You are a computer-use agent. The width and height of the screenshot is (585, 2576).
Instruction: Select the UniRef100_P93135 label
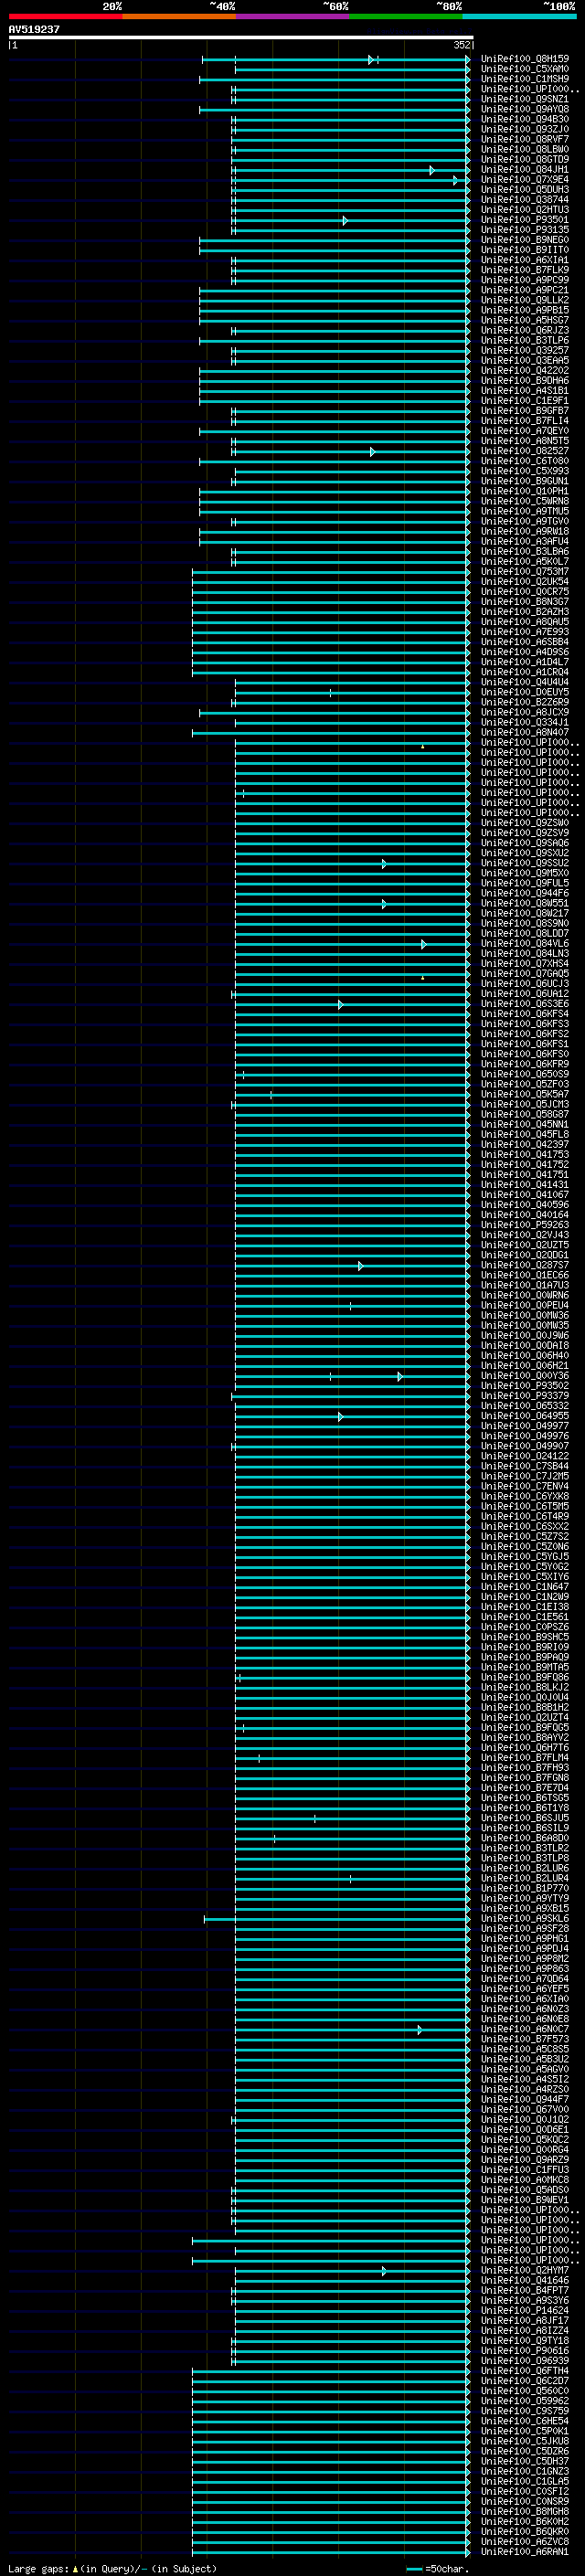[x=525, y=230]
